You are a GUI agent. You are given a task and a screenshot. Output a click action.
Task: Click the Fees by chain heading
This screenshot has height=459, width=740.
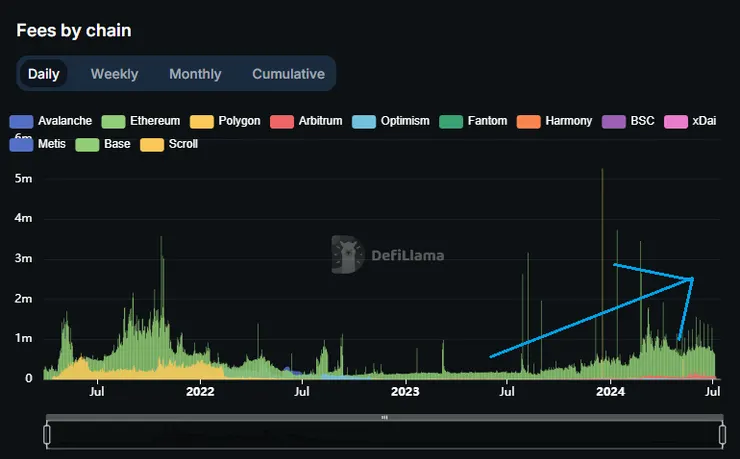(74, 30)
